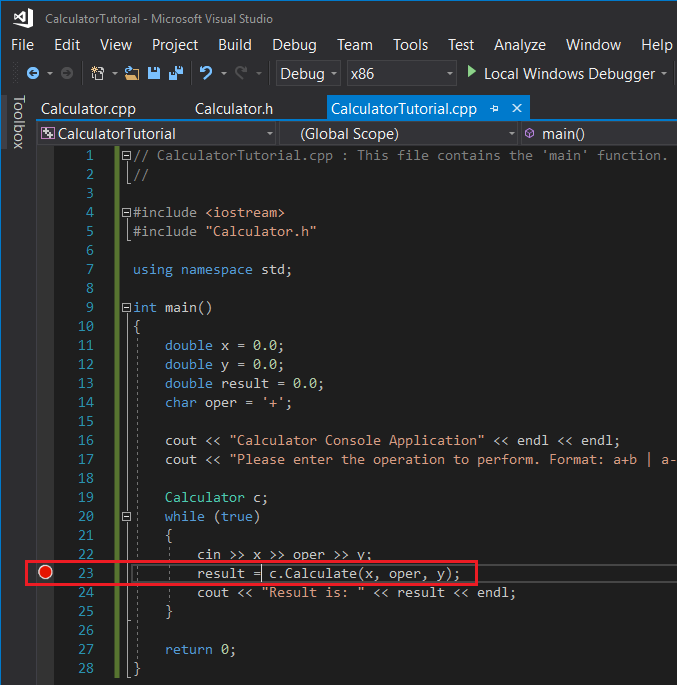Click the Navigate Backward arrow icon
Image resolution: width=677 pixels, height=686 pixels.
pos(32,73)
